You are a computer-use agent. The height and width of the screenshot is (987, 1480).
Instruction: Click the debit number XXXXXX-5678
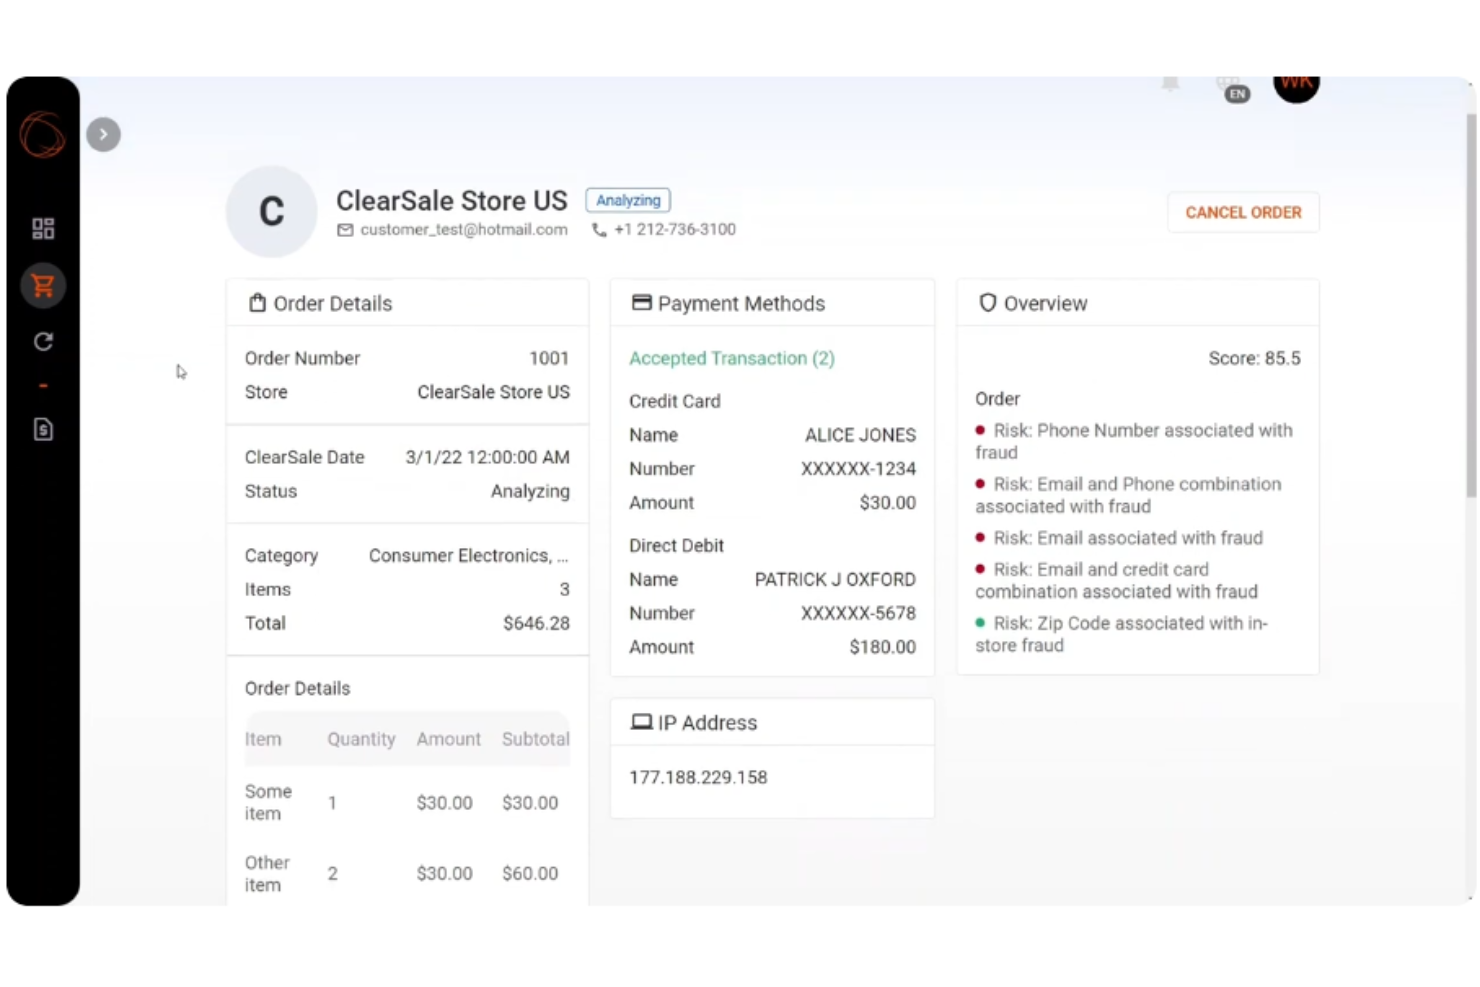point(858,613)
